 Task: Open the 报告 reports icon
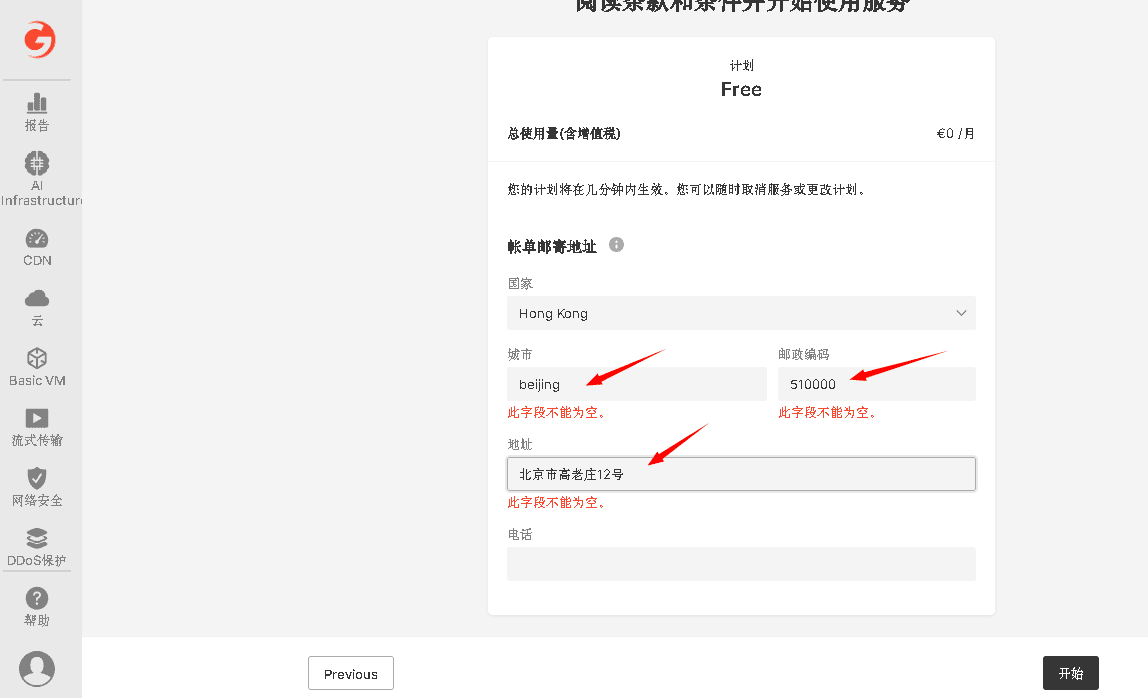(x=37, y=103)
